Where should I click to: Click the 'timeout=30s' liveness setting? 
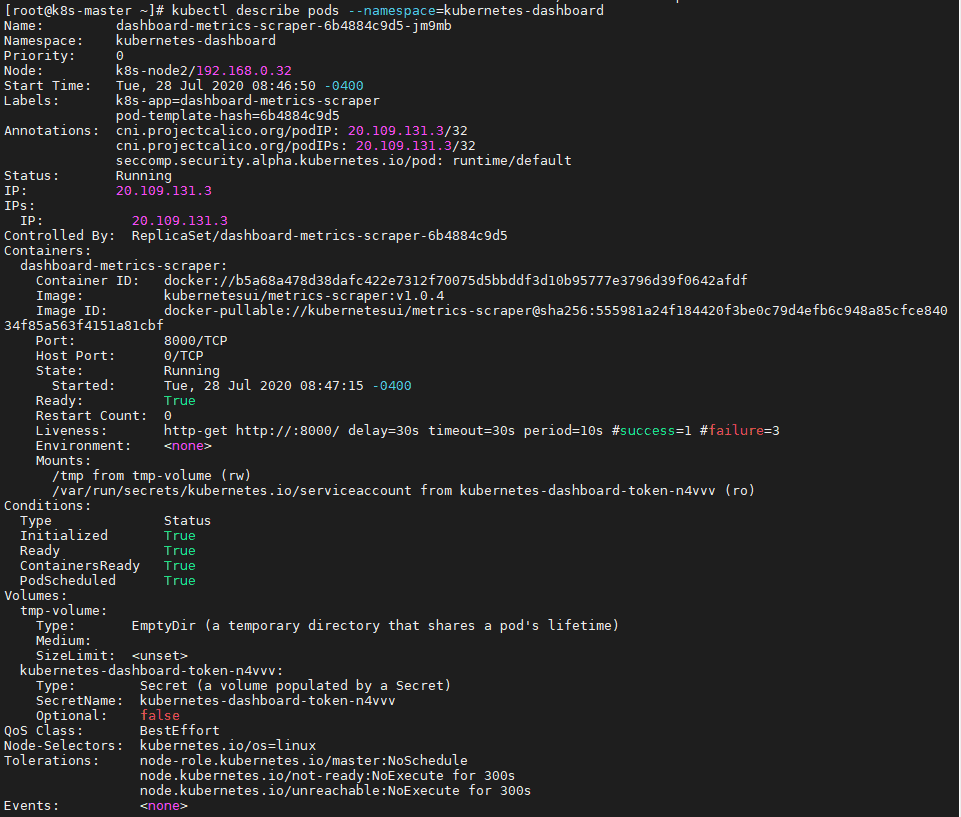tap(471, 431)
